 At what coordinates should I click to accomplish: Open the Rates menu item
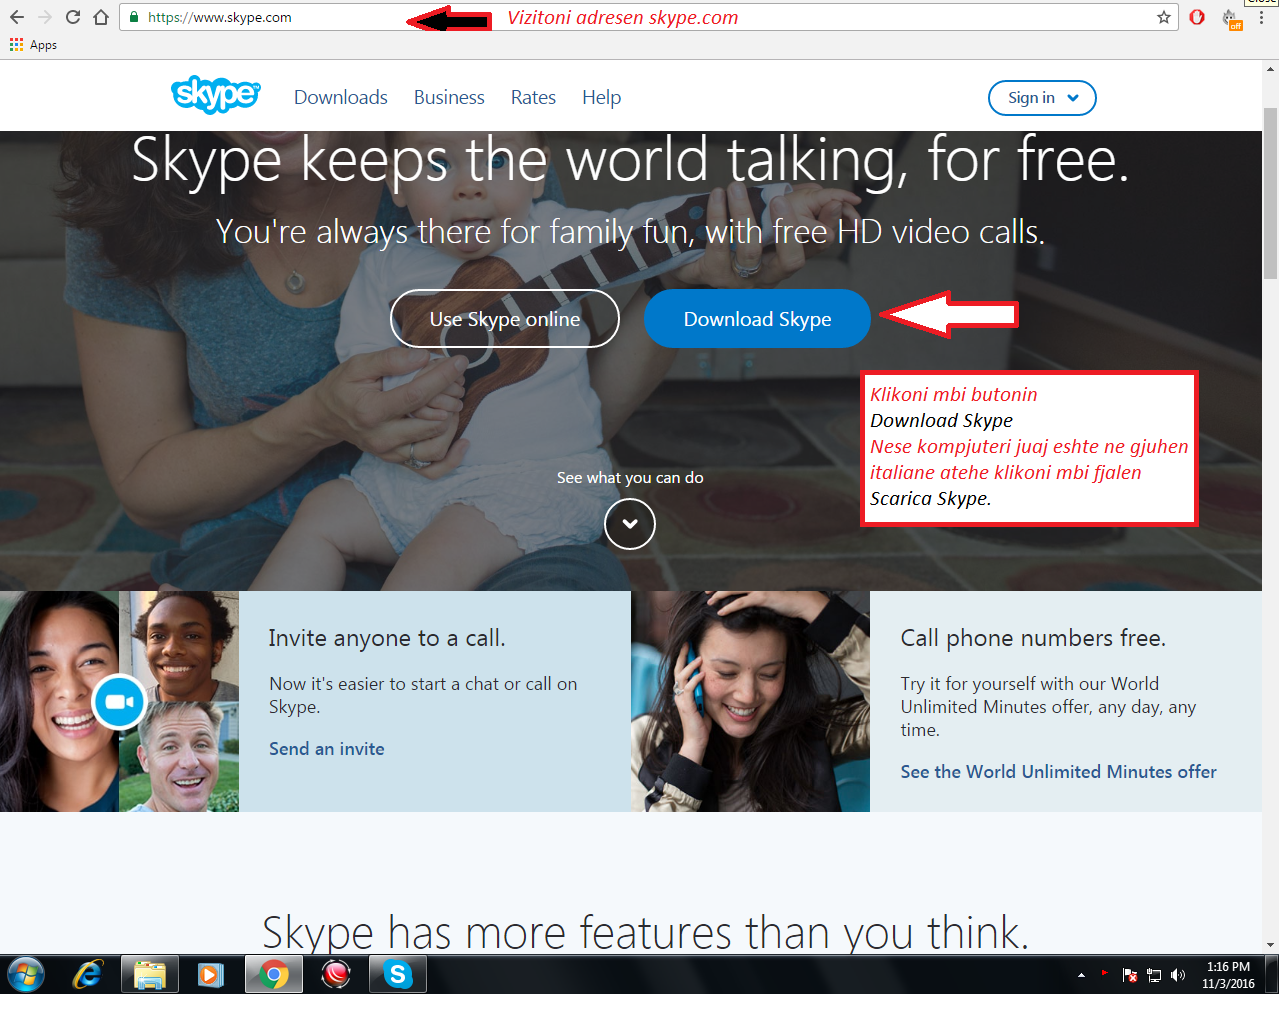pyautogui.click(x=533, y=97)
